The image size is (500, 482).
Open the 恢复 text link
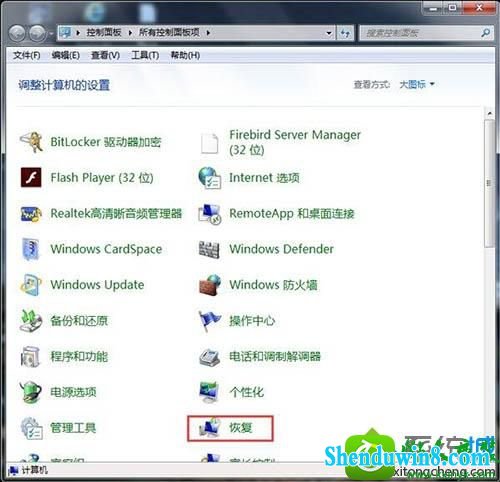[x=240, y=428]
